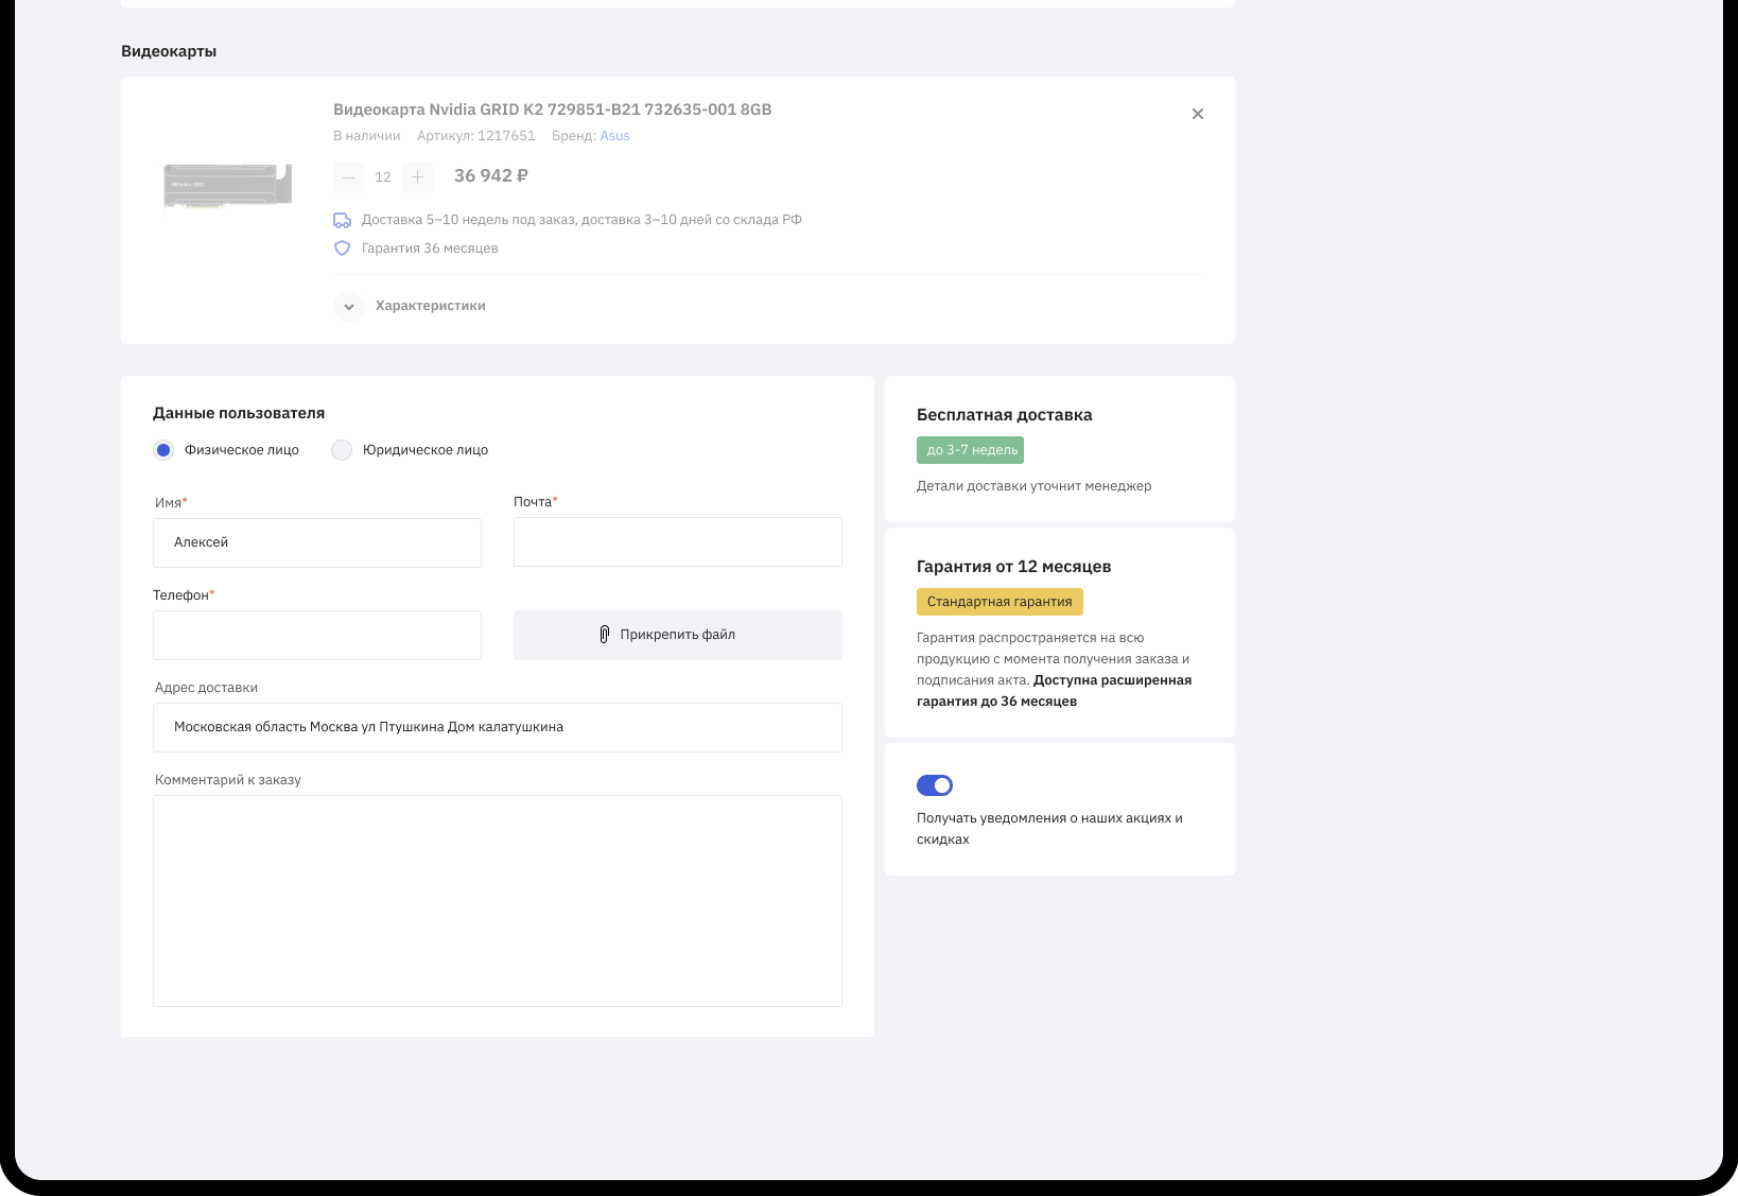Click the warranty shield icon
1738x1196 pixels.
pyautogui.click(x=342, y=248)
